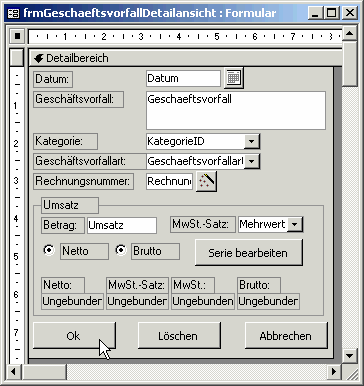364x386 pixels.
Task: Select the Geschäftsvorfall: label
Action: pos(78,99)
